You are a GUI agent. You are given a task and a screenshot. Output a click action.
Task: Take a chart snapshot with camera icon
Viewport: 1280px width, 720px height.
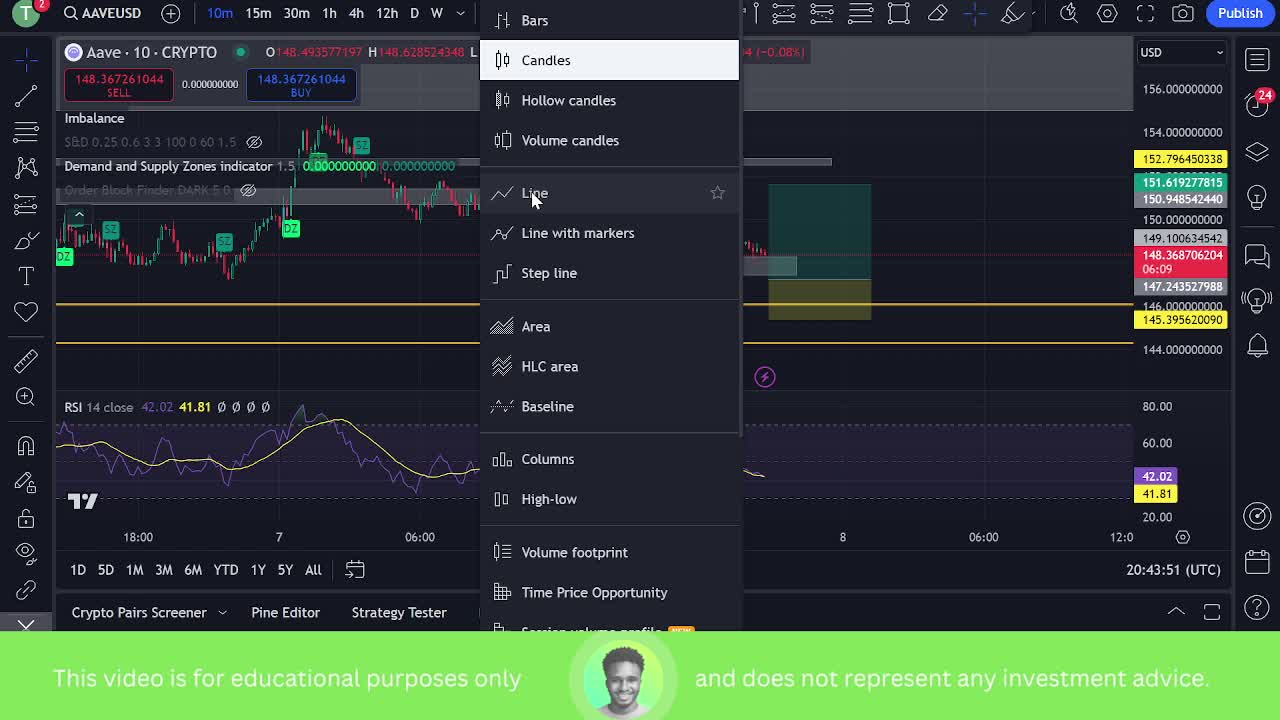[x=1183, y=13]
